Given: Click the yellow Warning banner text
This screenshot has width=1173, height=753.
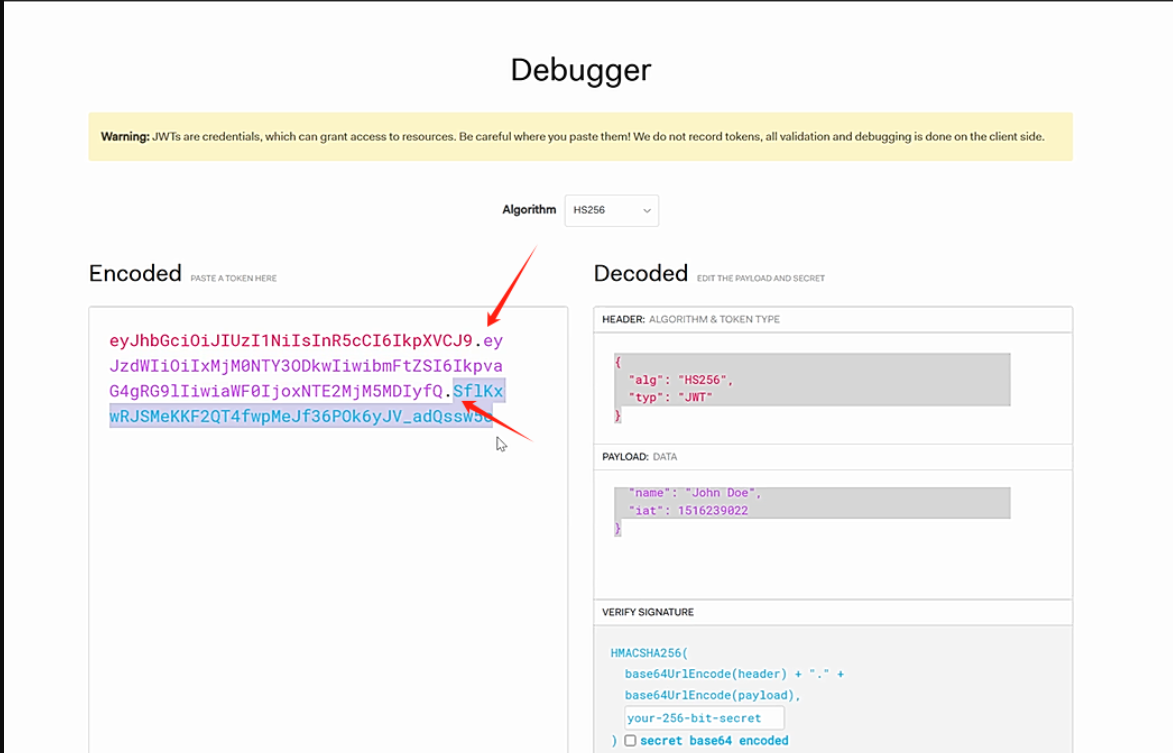Looking at the screenshot, I should tap(572, 137).
